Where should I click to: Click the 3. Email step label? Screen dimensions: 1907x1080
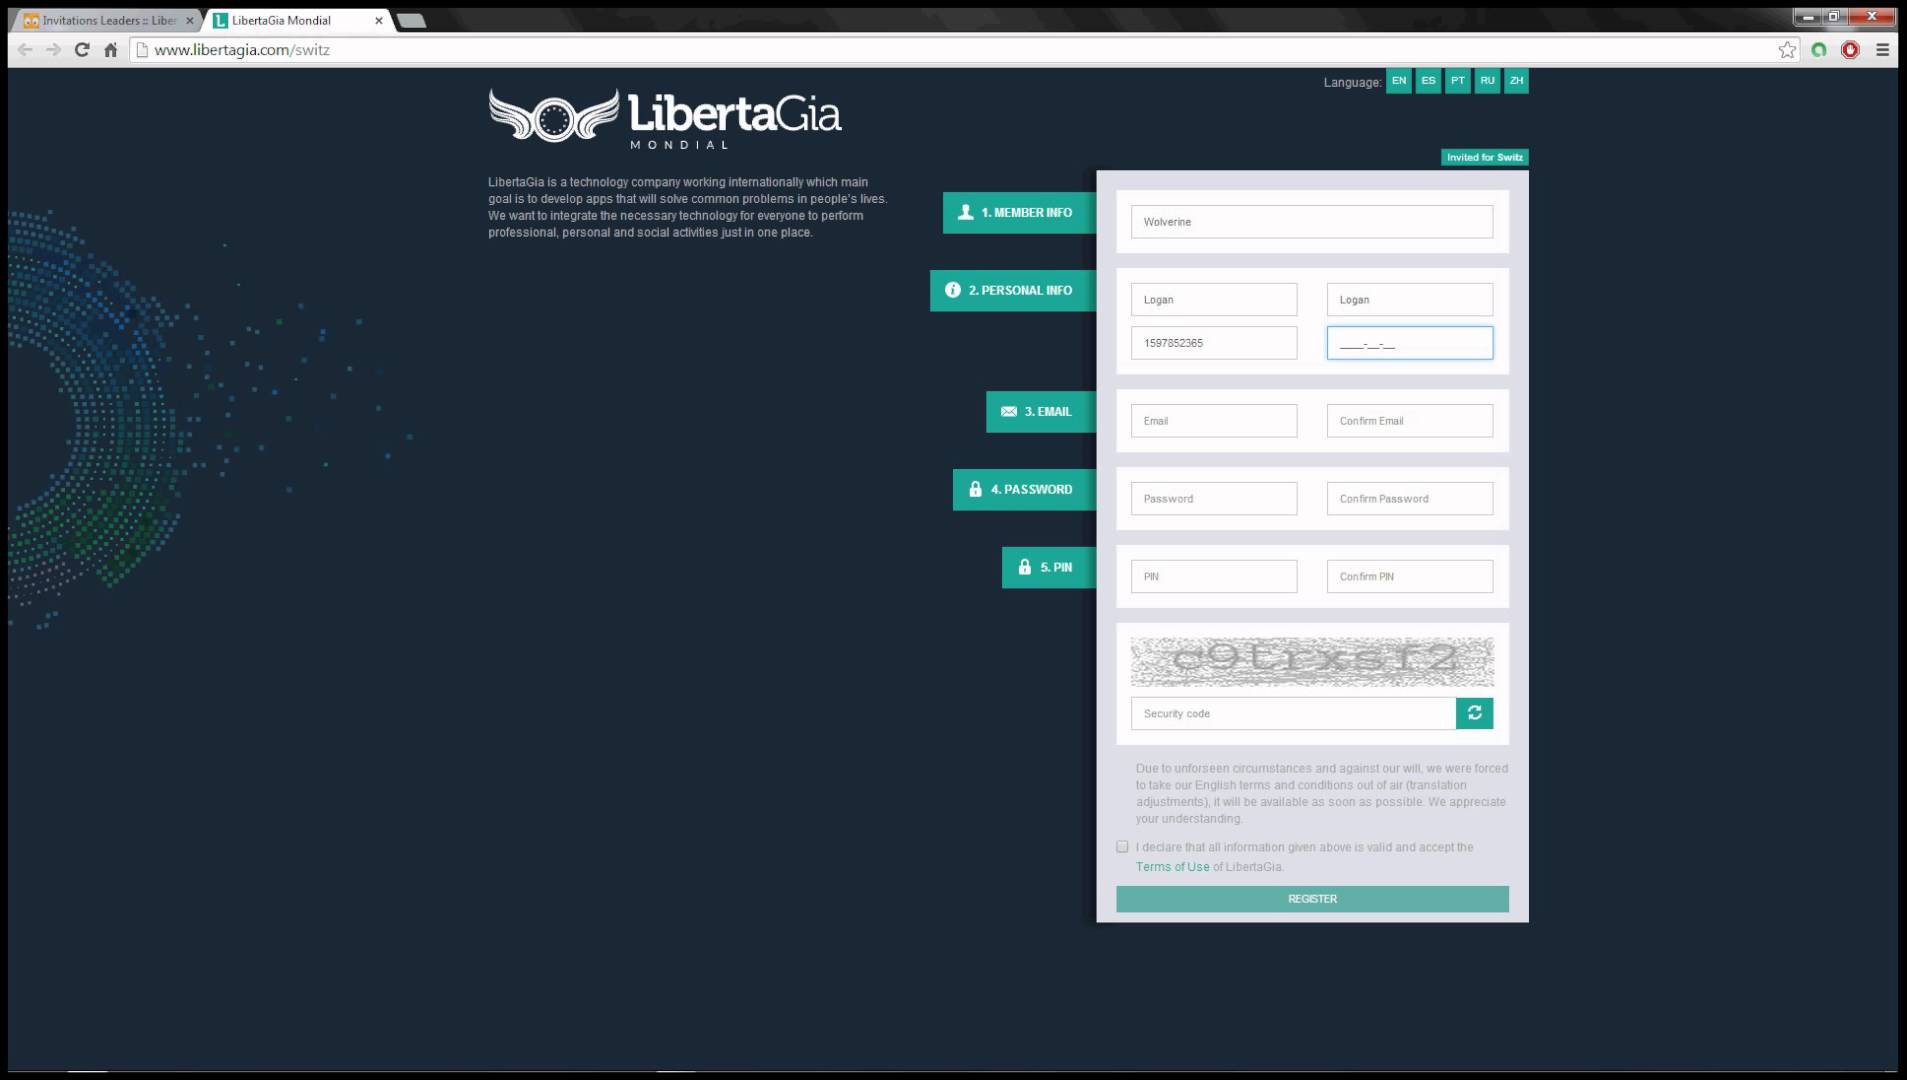(x=1041, y=411)
